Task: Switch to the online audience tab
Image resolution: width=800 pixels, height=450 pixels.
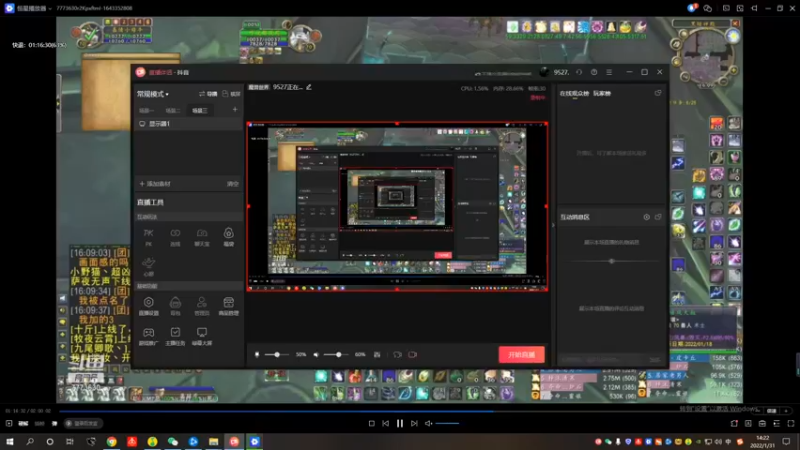Action: tap(574, 94)
